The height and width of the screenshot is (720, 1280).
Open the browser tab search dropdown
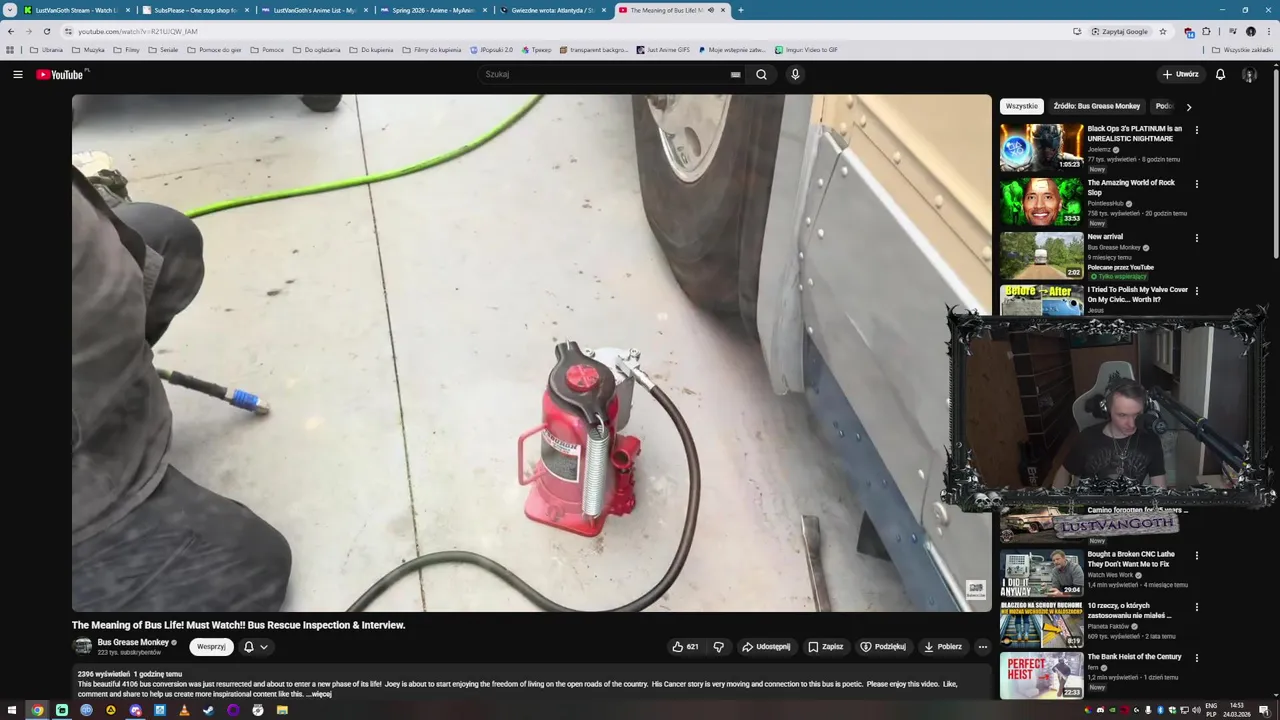point(10,10)
